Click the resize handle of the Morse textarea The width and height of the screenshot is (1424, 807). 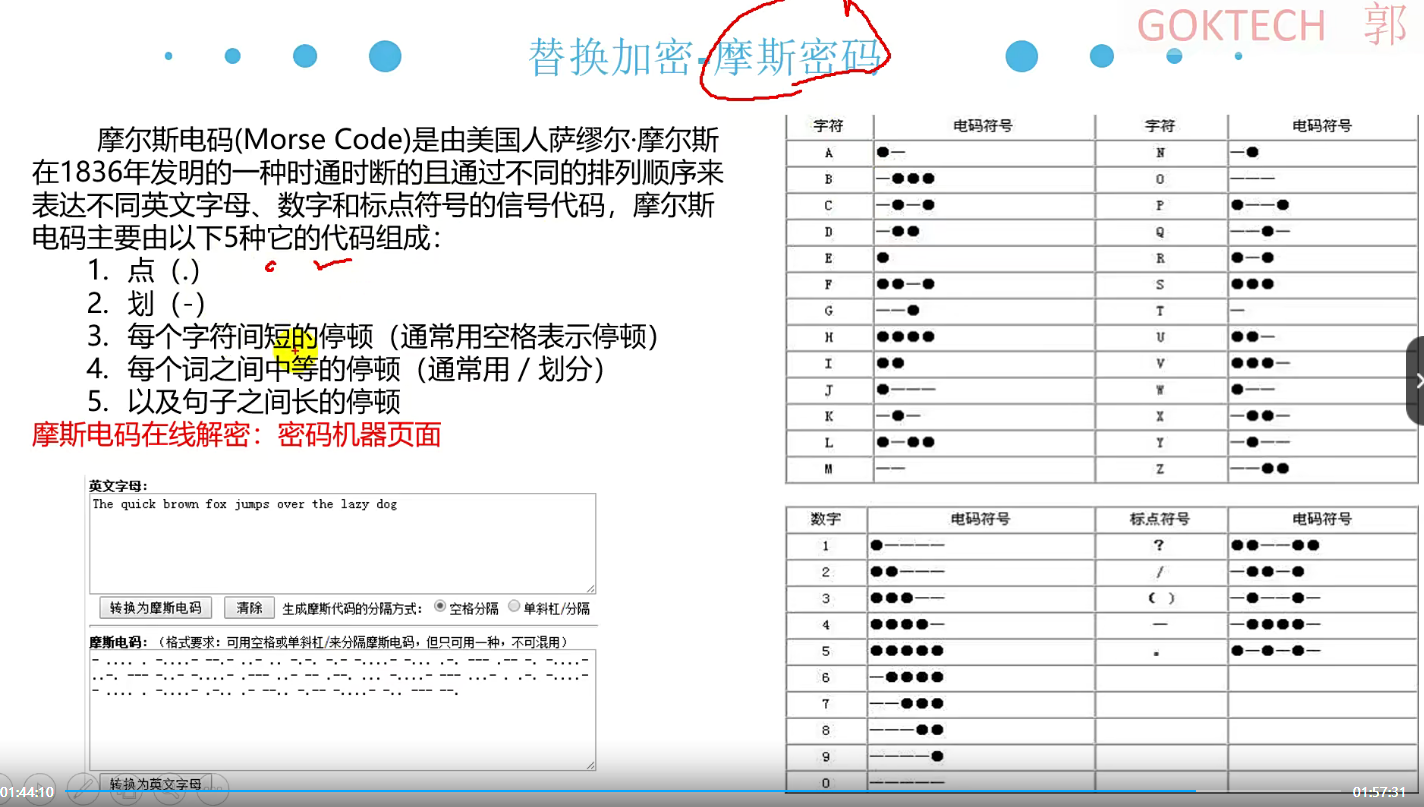tap(592, 767)
